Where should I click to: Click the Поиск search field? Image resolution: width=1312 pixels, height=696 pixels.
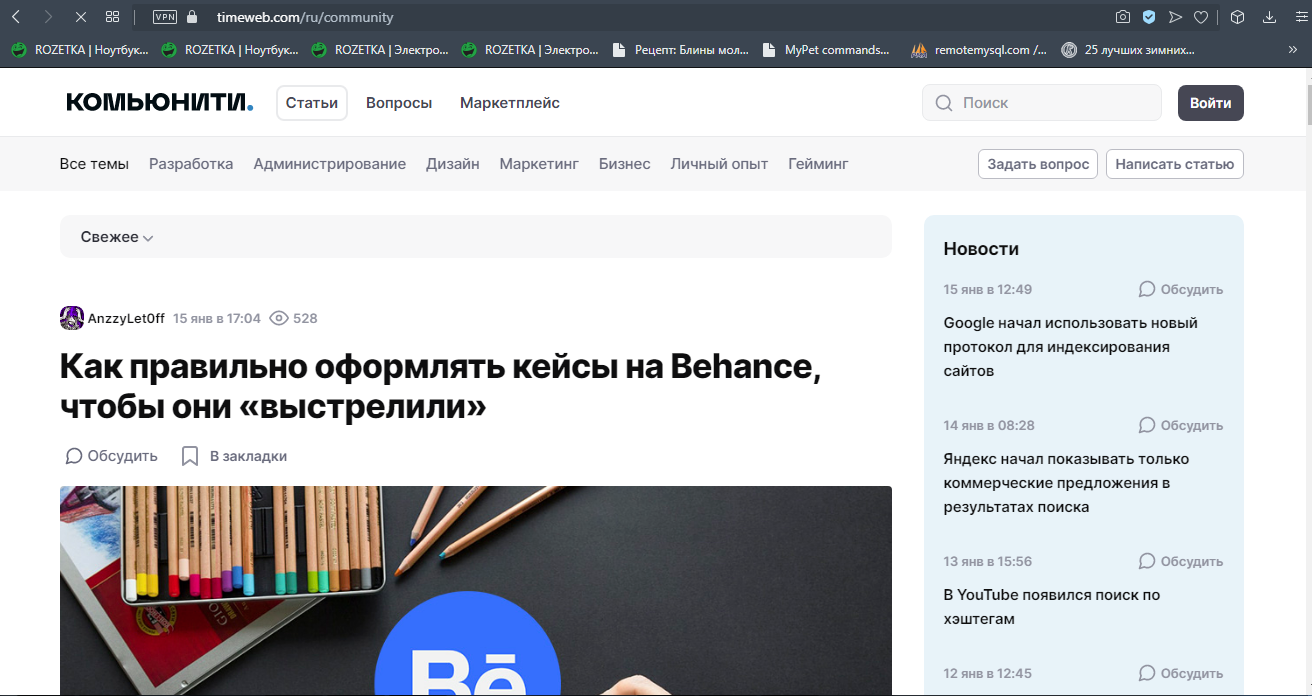pos(1042,103)
